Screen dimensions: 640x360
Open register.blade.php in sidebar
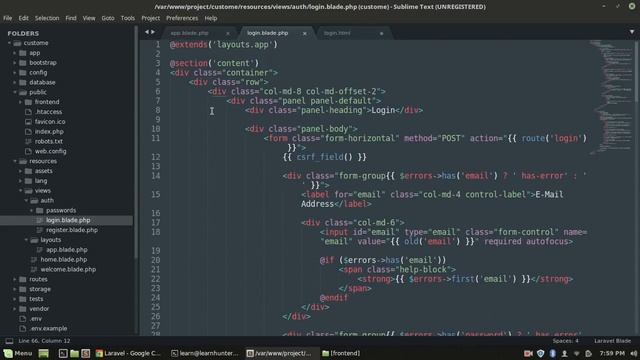[x=72, y=230]
